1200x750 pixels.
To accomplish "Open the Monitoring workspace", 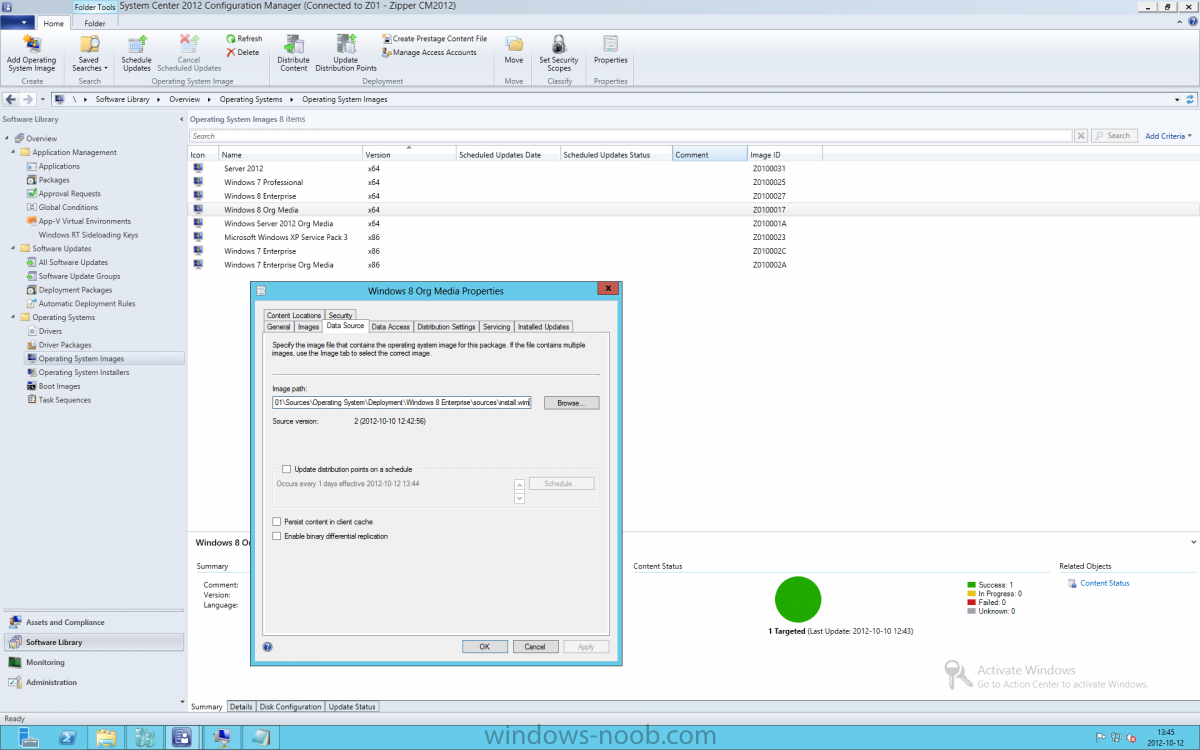I will click(x=92, y=662).
